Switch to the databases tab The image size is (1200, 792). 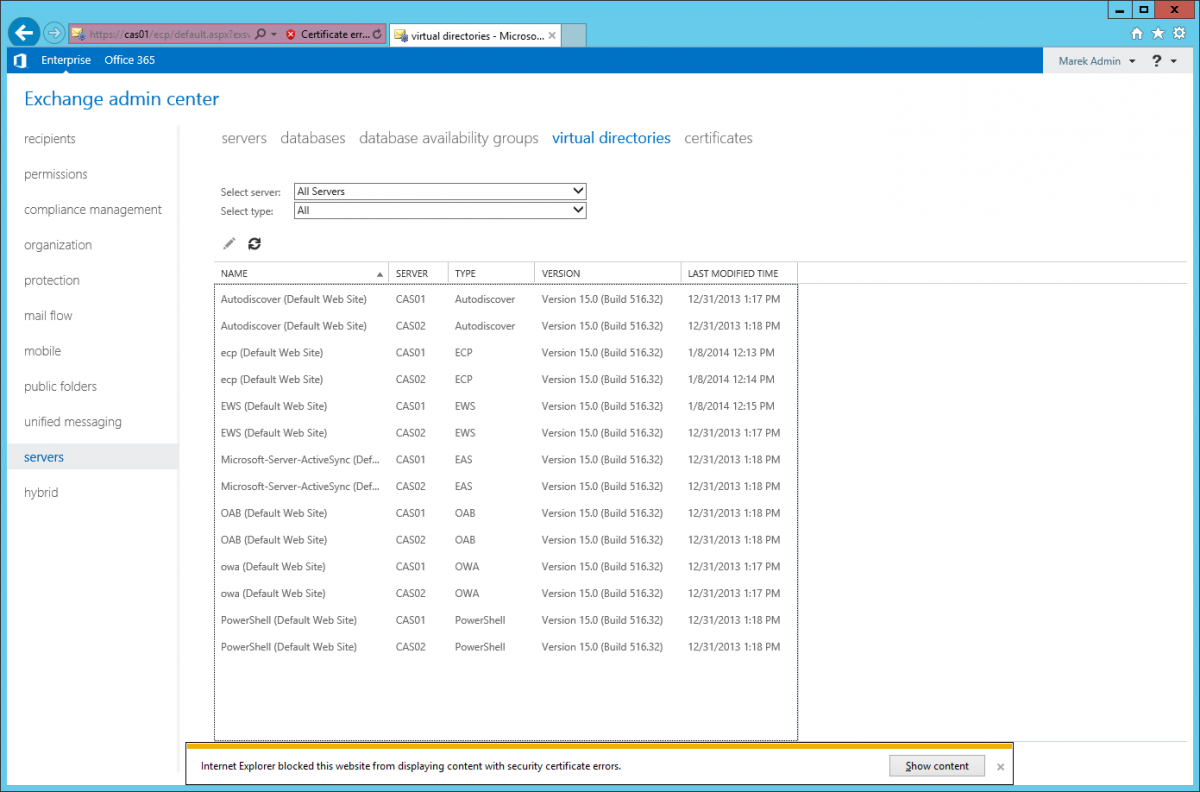(313, 138)
